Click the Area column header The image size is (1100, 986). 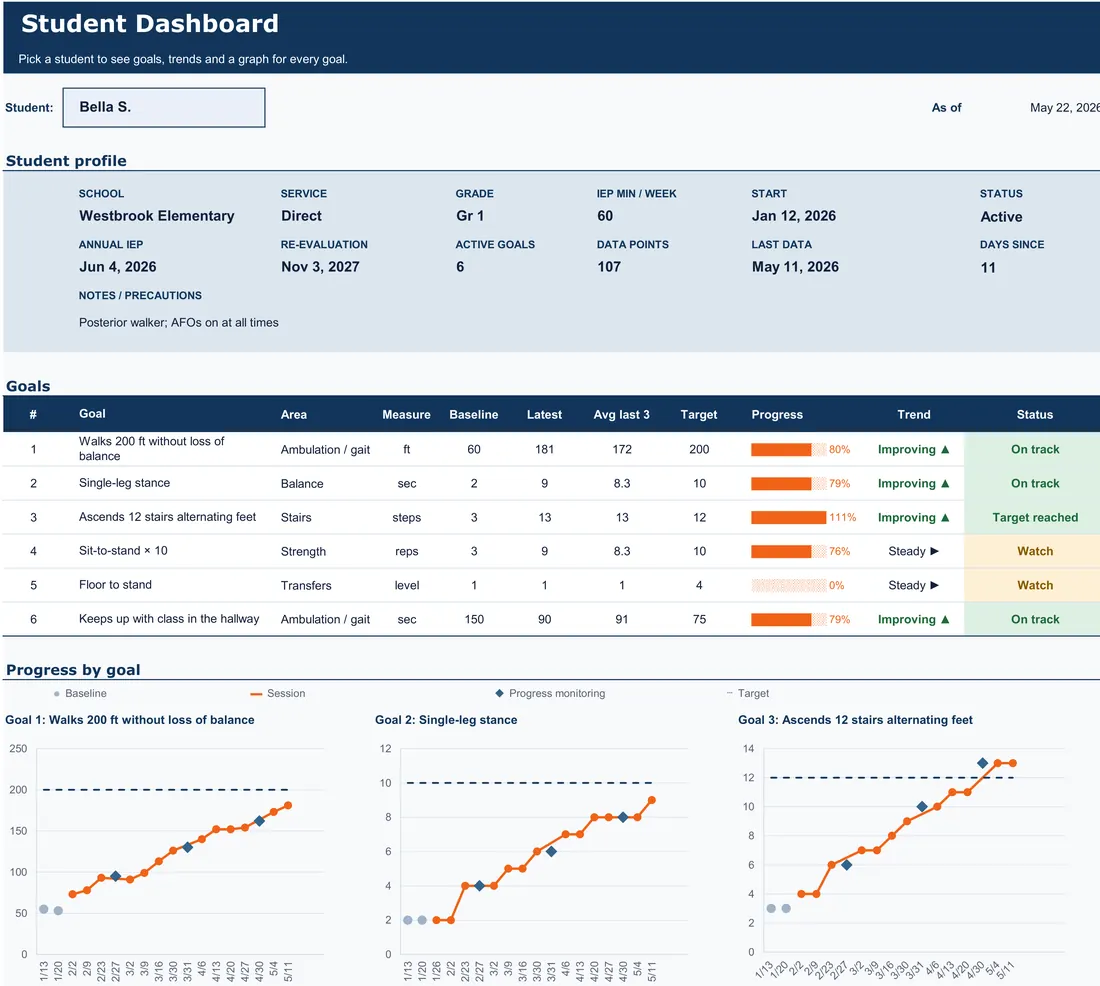(293, 415)
